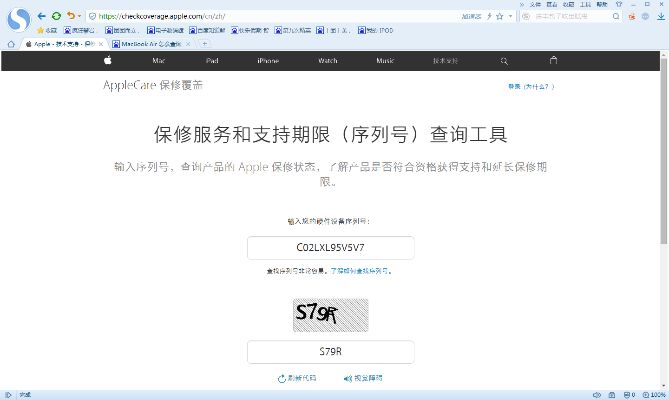Click the search magnifier in browser toolbar

coord(616,16)
